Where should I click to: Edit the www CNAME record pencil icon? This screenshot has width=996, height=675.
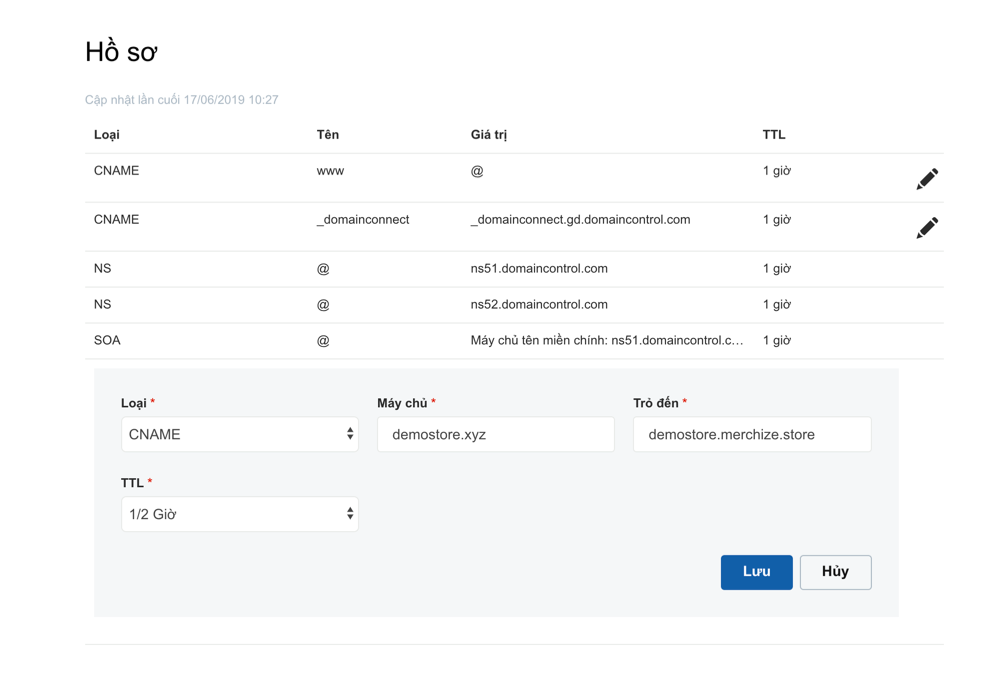coord(927,179)
